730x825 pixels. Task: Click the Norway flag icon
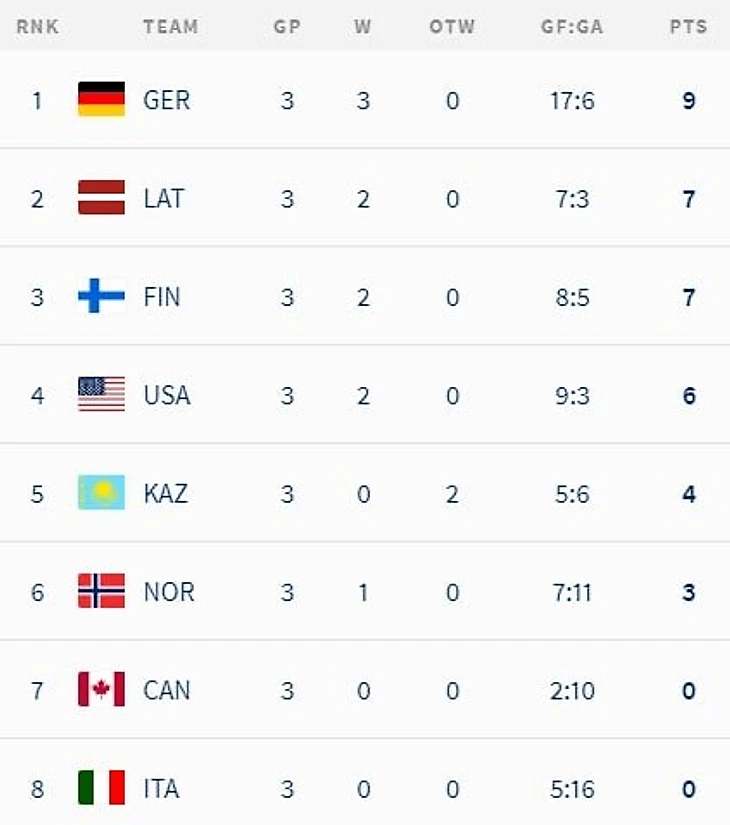tap(102, 591)
